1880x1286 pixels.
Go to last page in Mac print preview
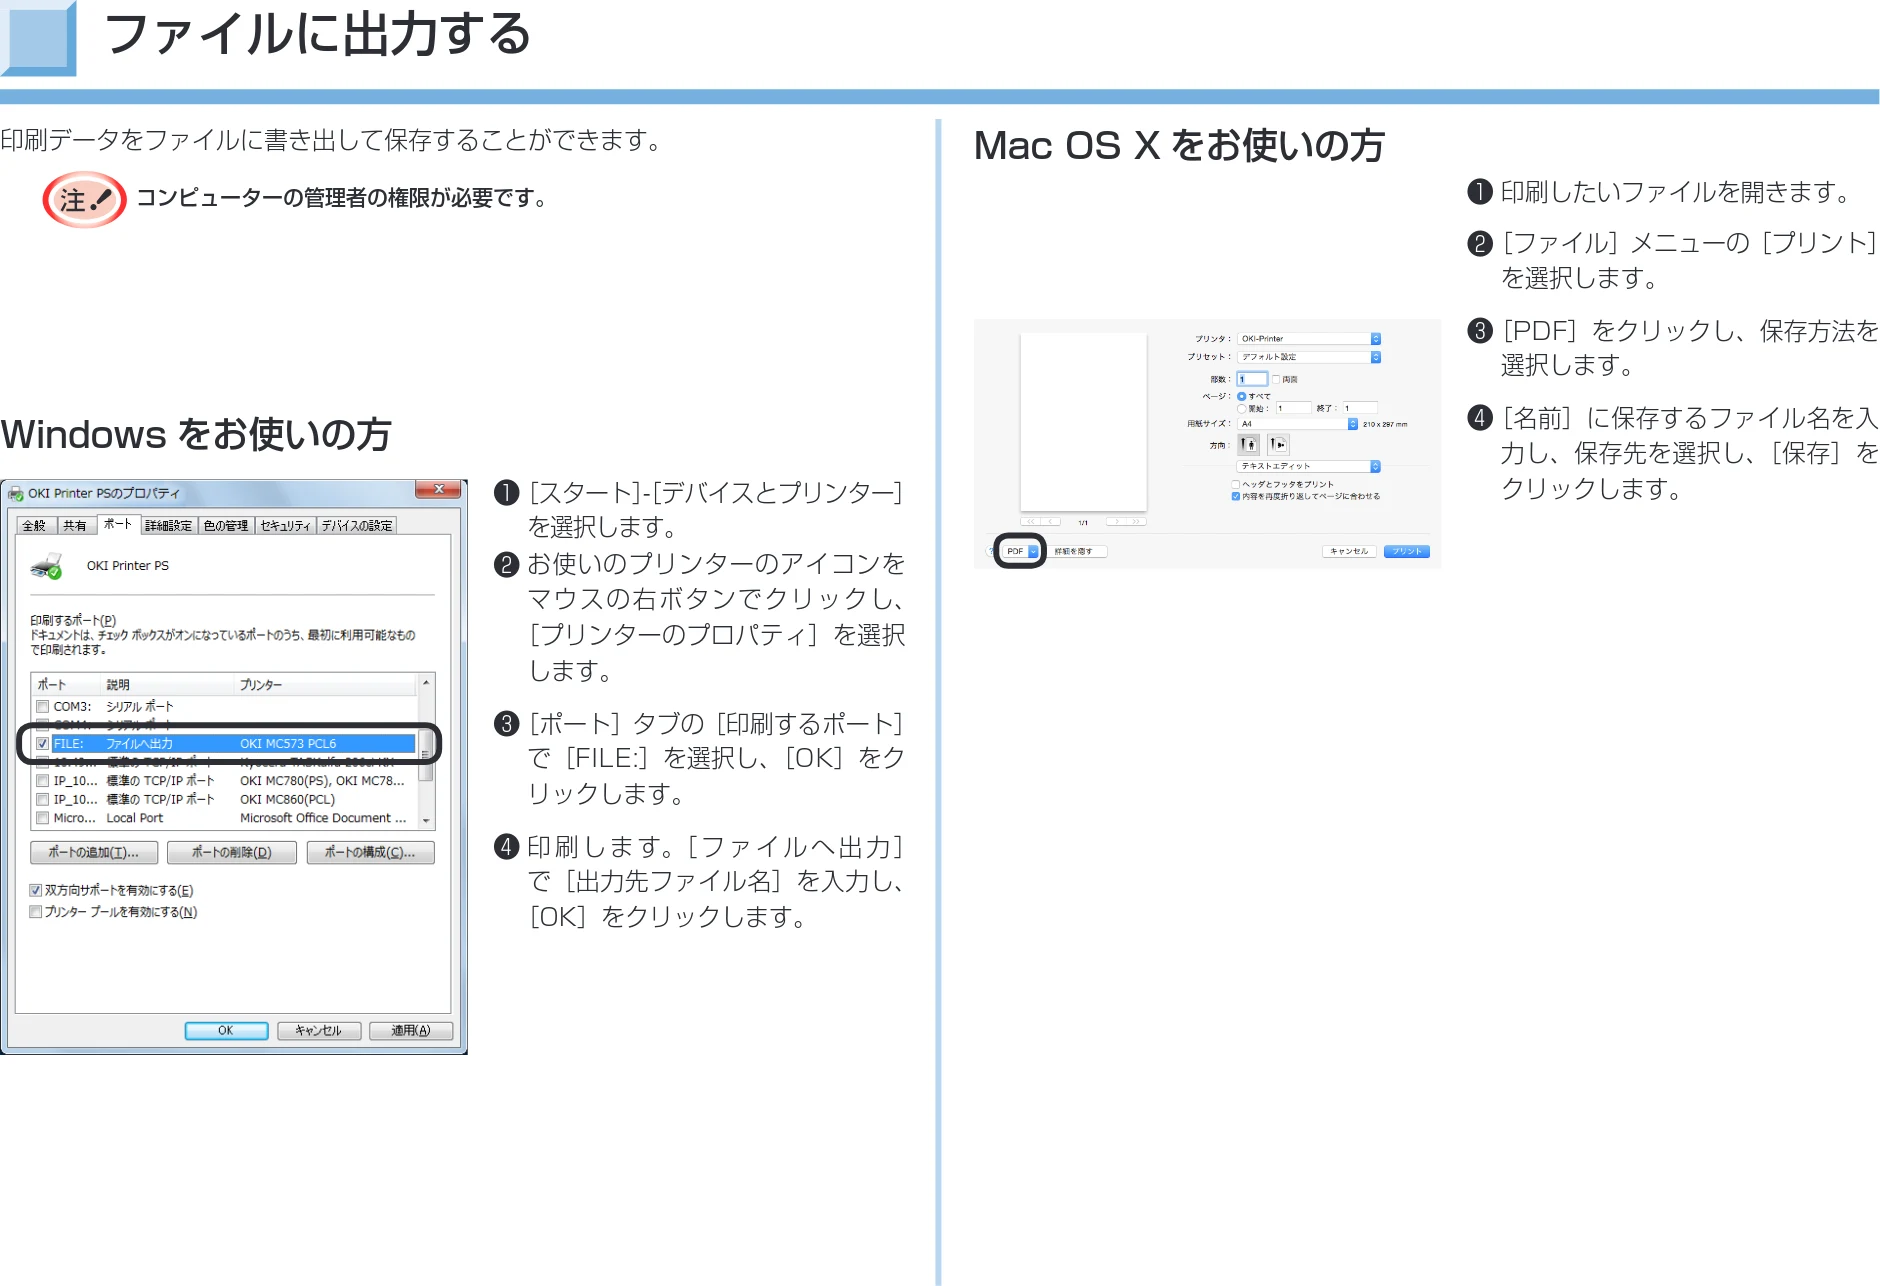(x=1136, y=521)
